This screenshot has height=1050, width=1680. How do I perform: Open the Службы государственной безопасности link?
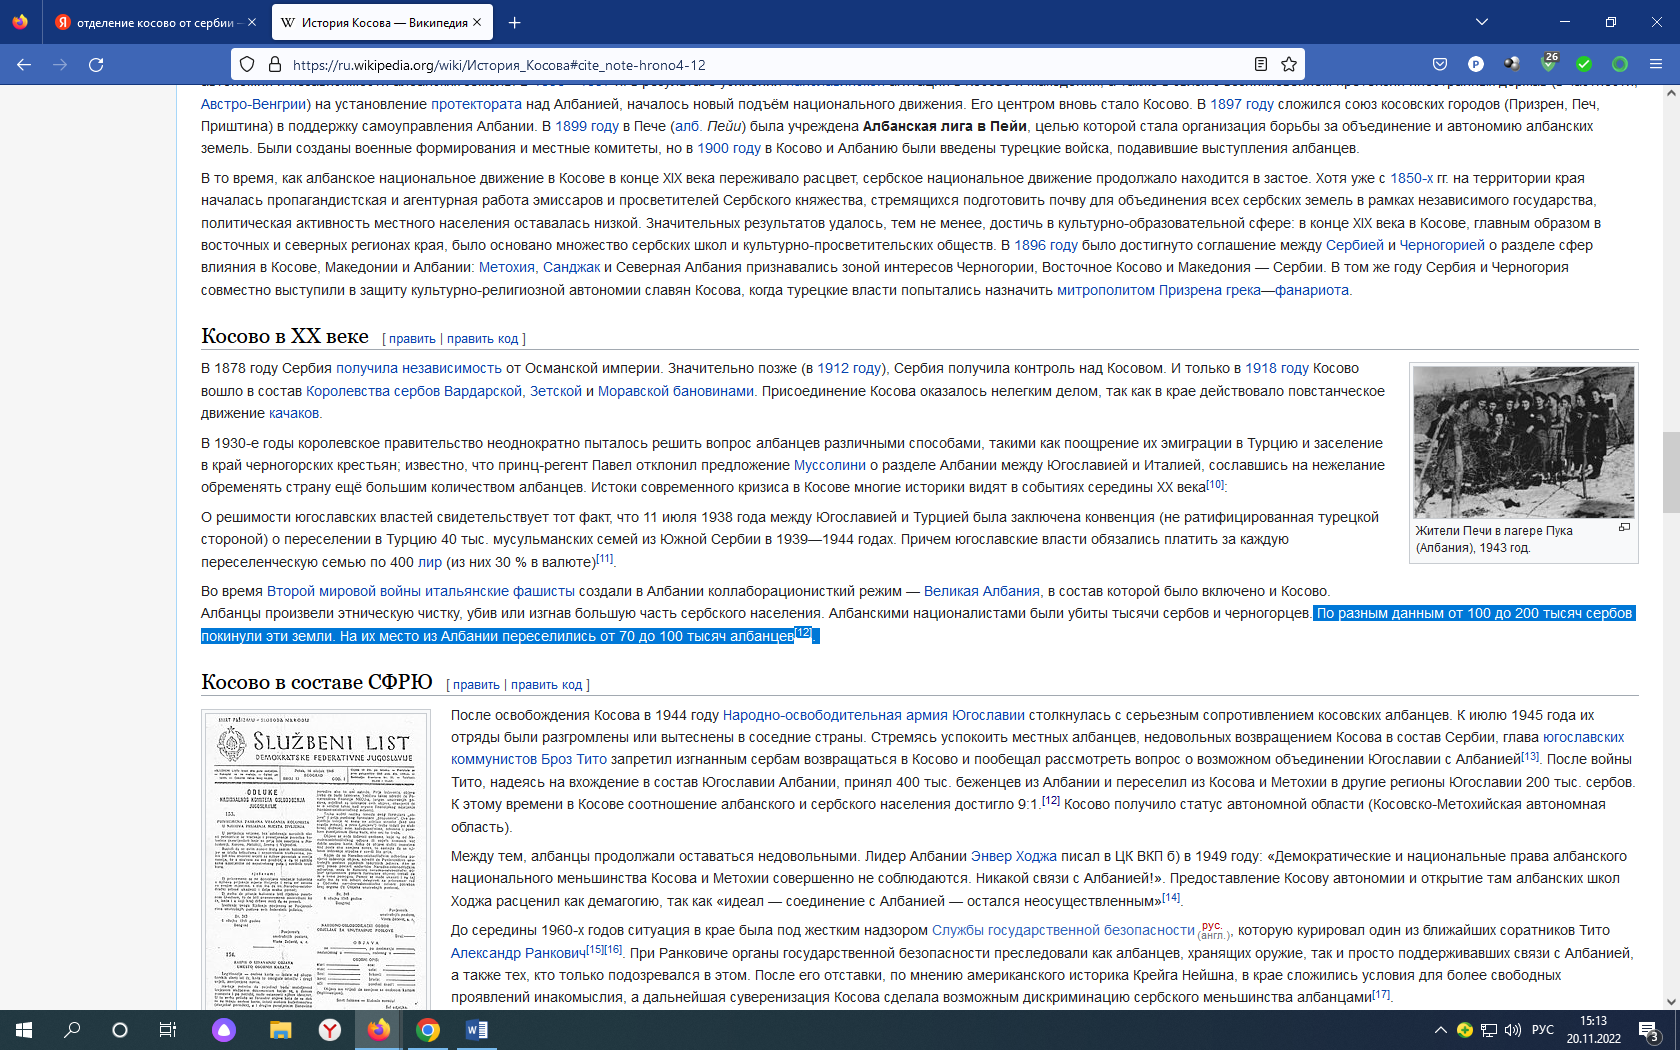coord(1063,930)
